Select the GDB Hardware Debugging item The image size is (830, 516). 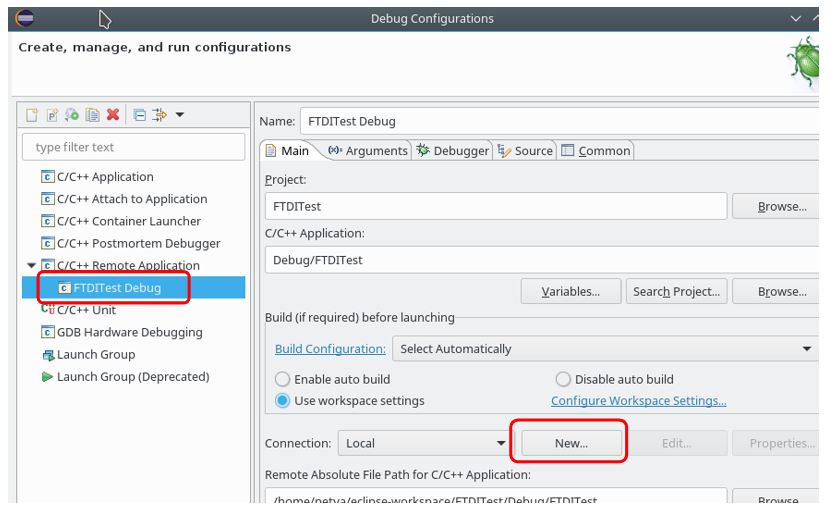(x=129, y=332)
